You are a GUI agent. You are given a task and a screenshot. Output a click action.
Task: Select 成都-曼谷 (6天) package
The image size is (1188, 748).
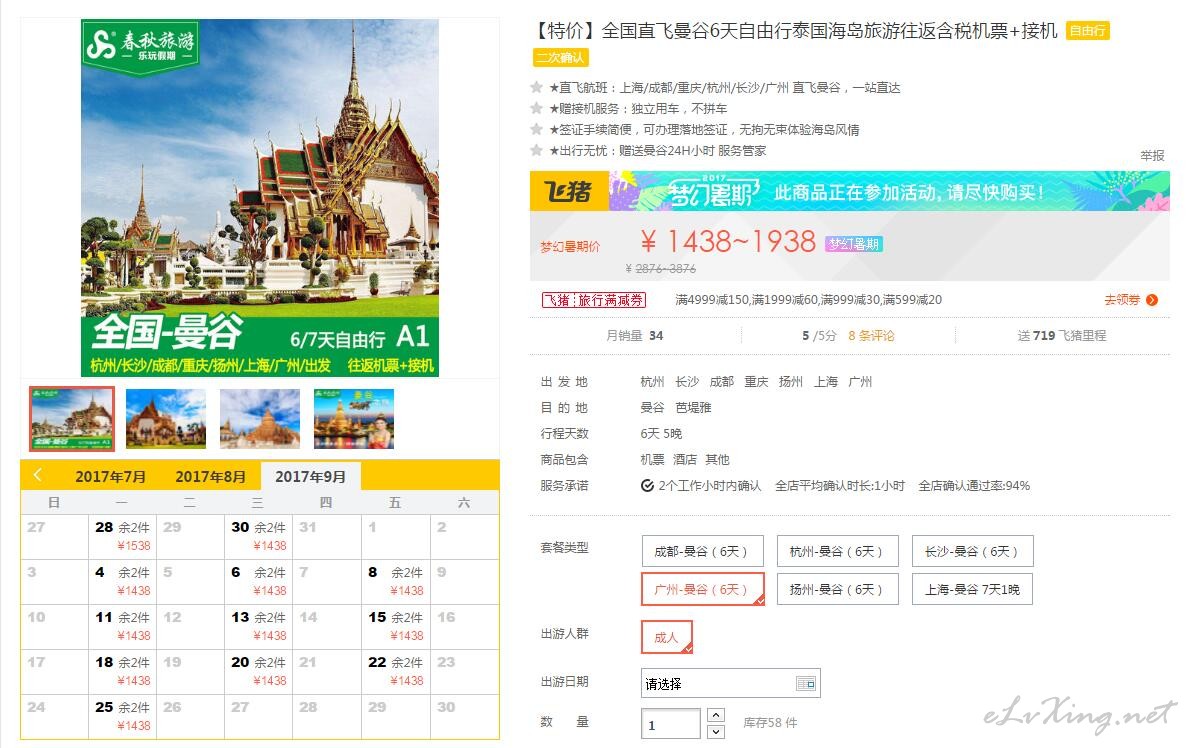coord(702,551)
